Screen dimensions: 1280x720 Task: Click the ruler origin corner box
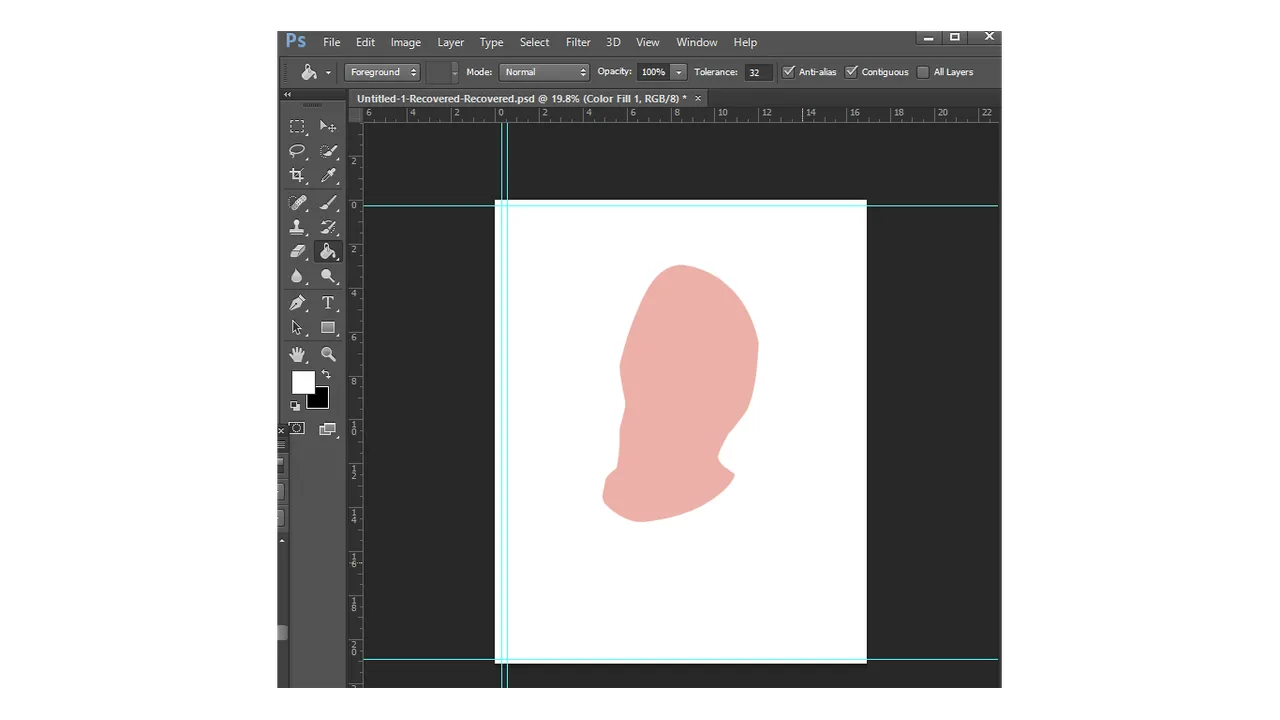click(x=355, y=114)
